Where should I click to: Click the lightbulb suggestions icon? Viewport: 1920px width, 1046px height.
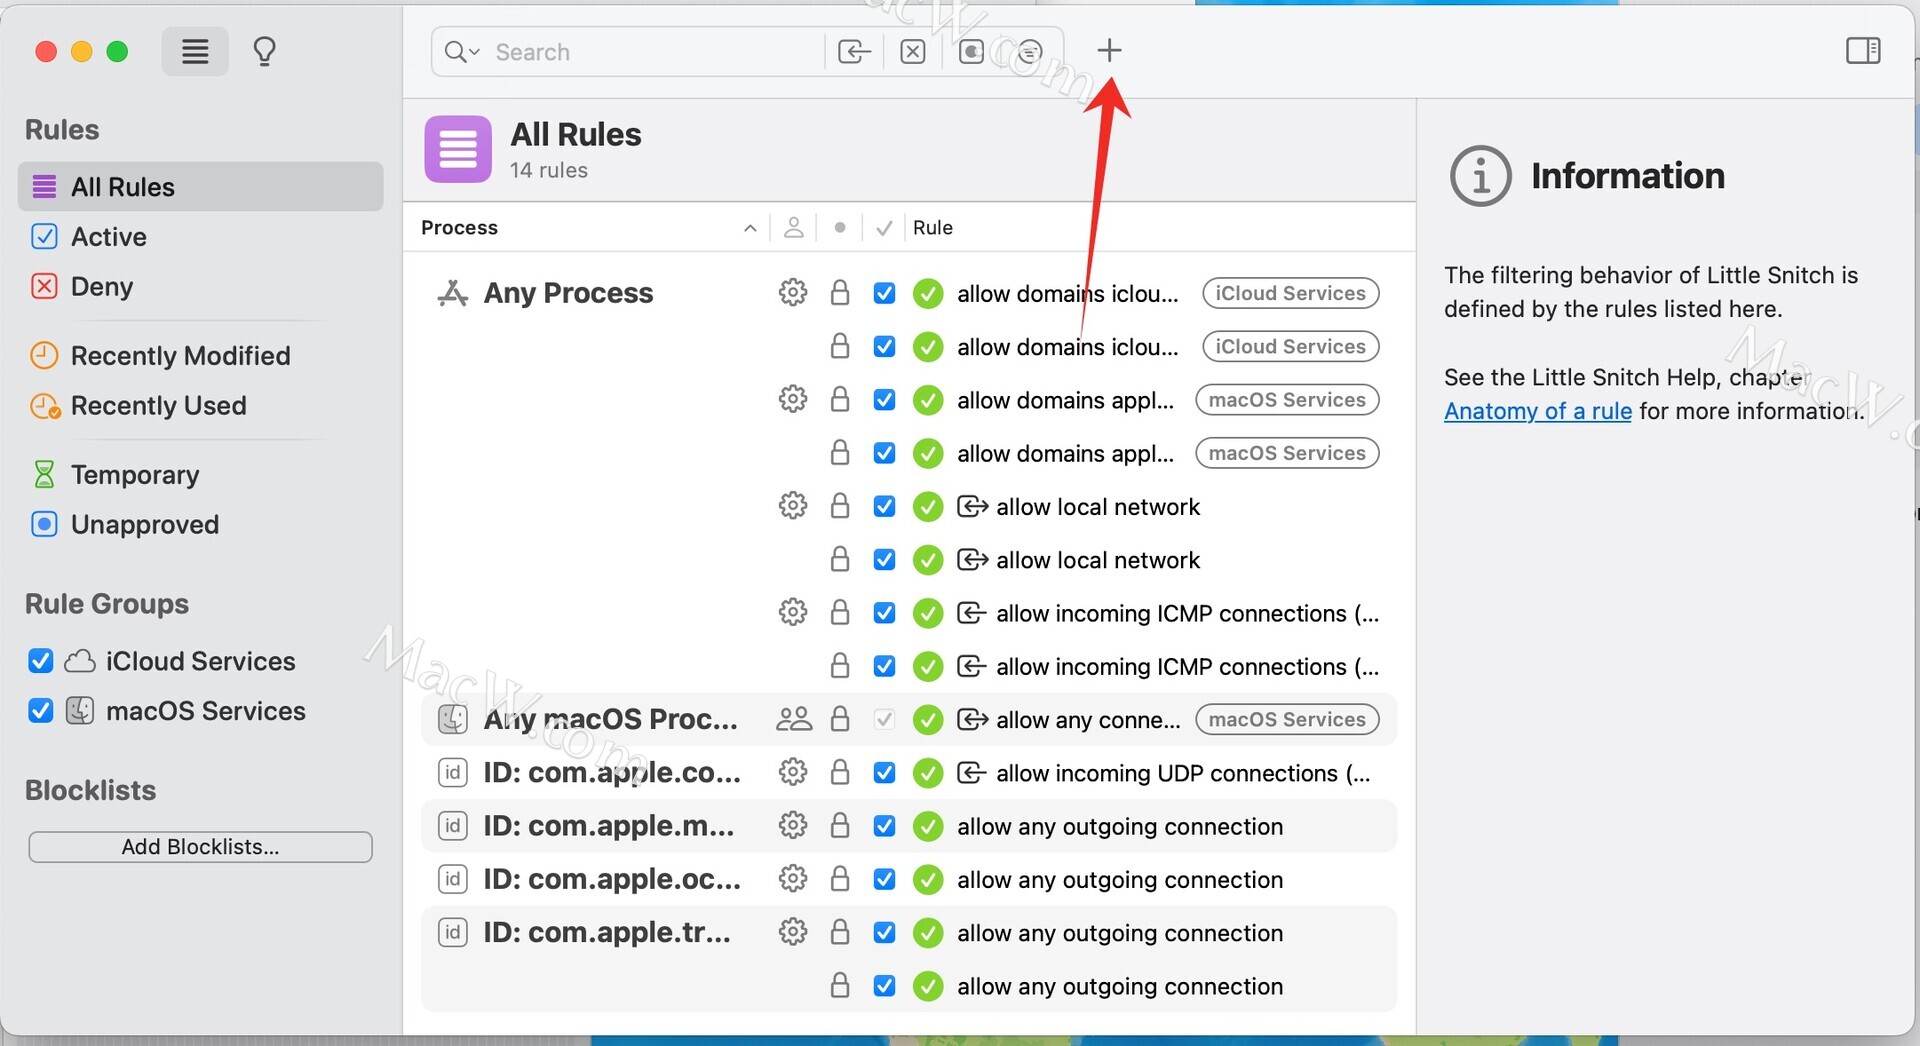[264, 51]
